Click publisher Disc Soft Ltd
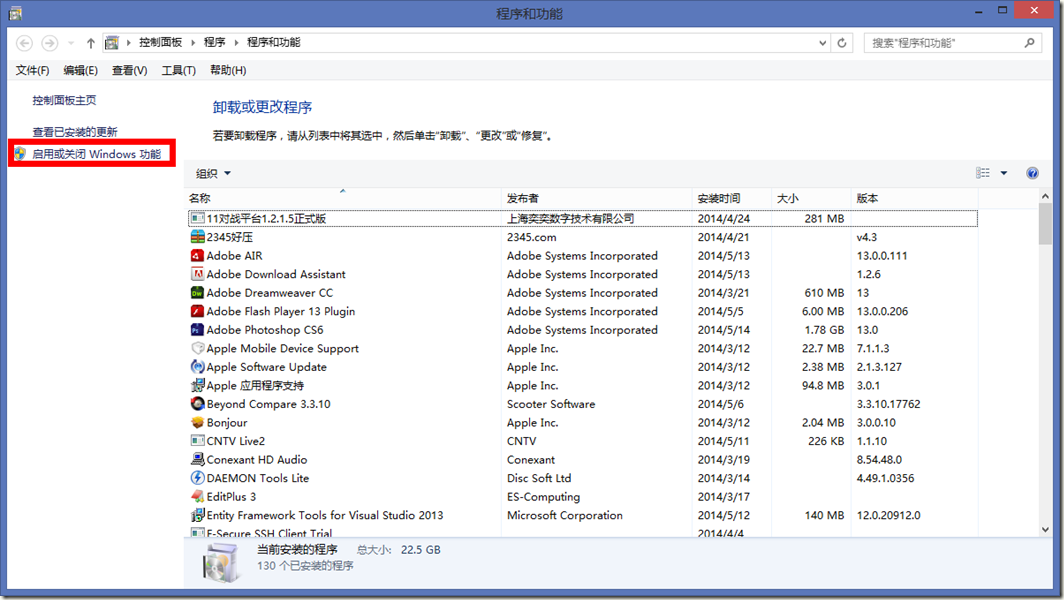This screenshot has height=600, width=1064. click(x=539, y=479)
